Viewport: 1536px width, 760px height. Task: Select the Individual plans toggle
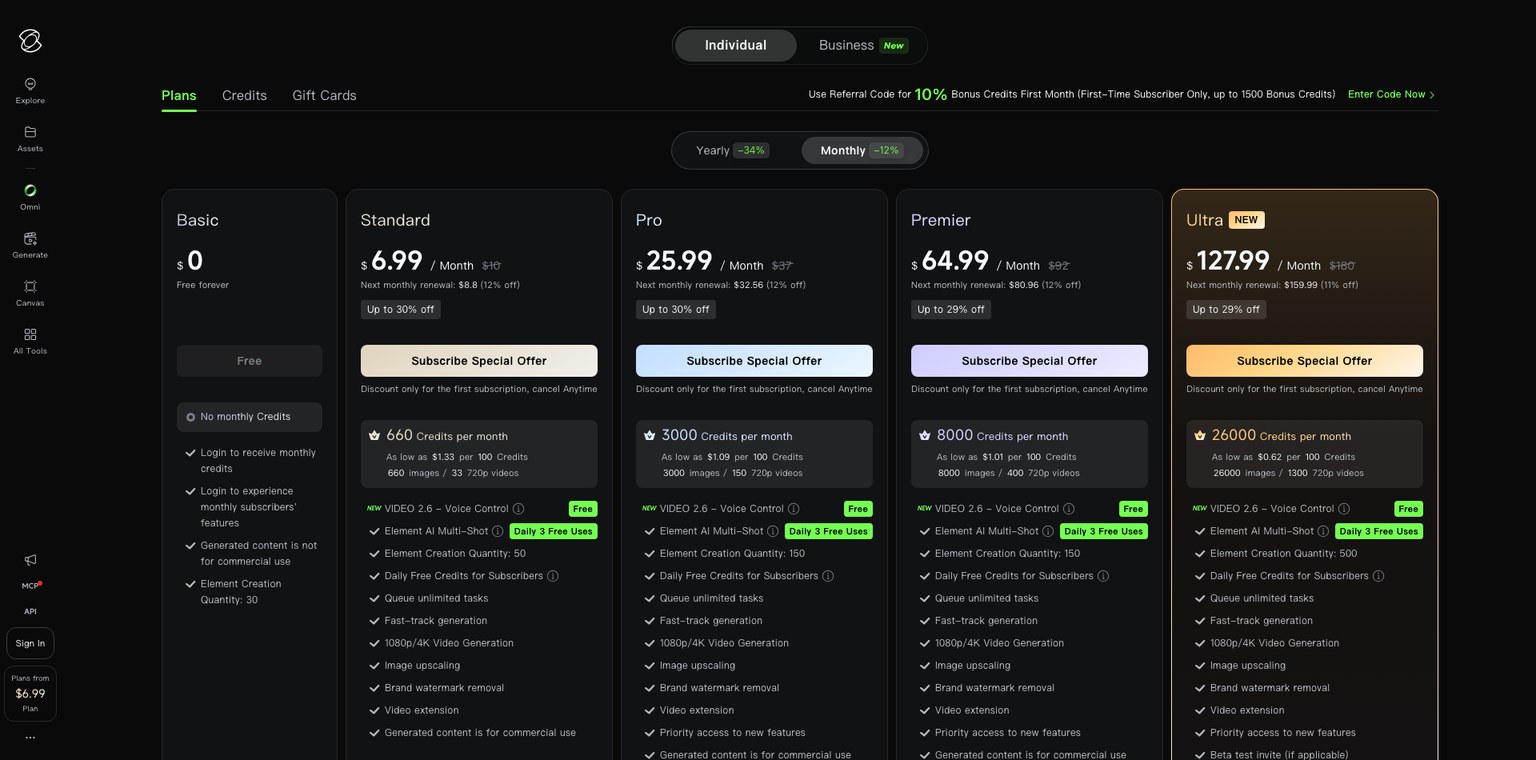coord(735,45)
